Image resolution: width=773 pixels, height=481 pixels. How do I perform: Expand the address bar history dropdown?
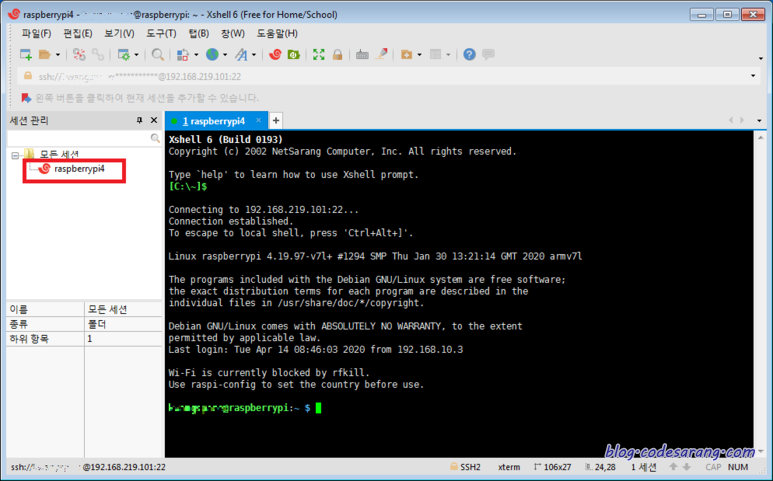click(x=753, y=76)
